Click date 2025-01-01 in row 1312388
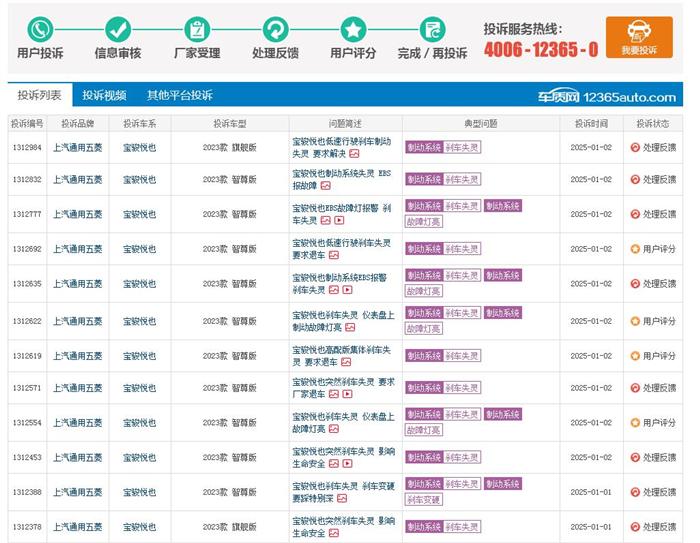 point(591,492)
